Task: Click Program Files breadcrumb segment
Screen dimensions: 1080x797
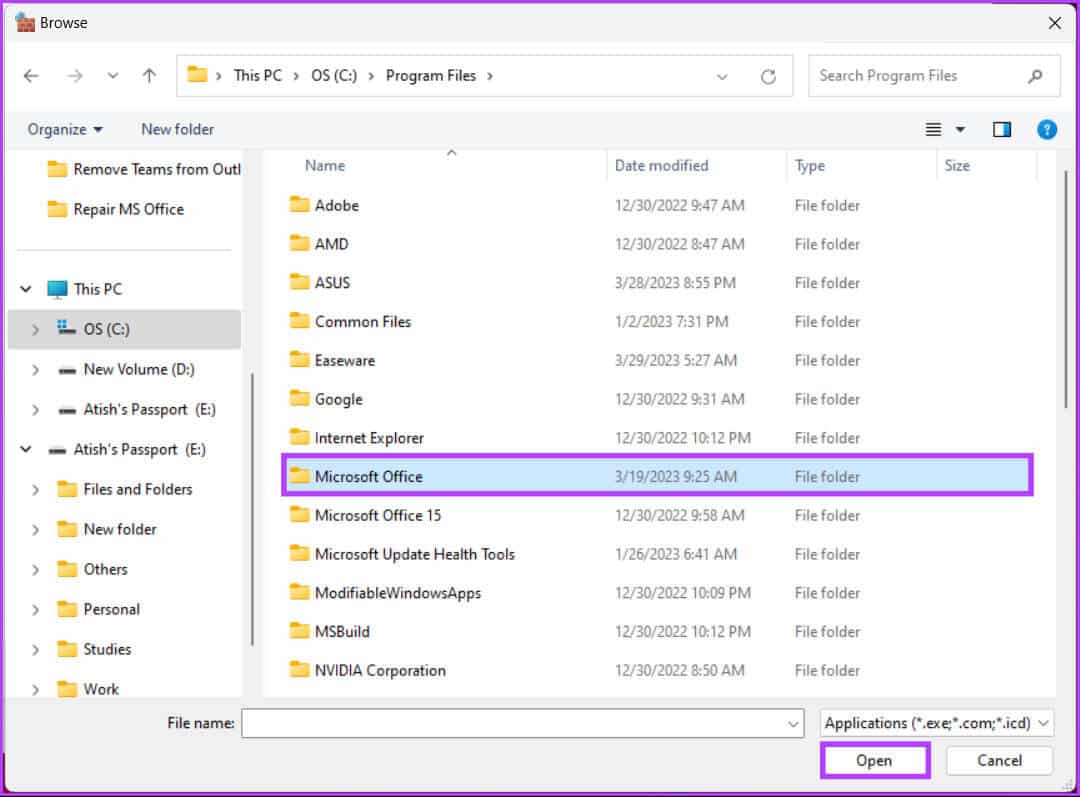Action: [430, 76]
